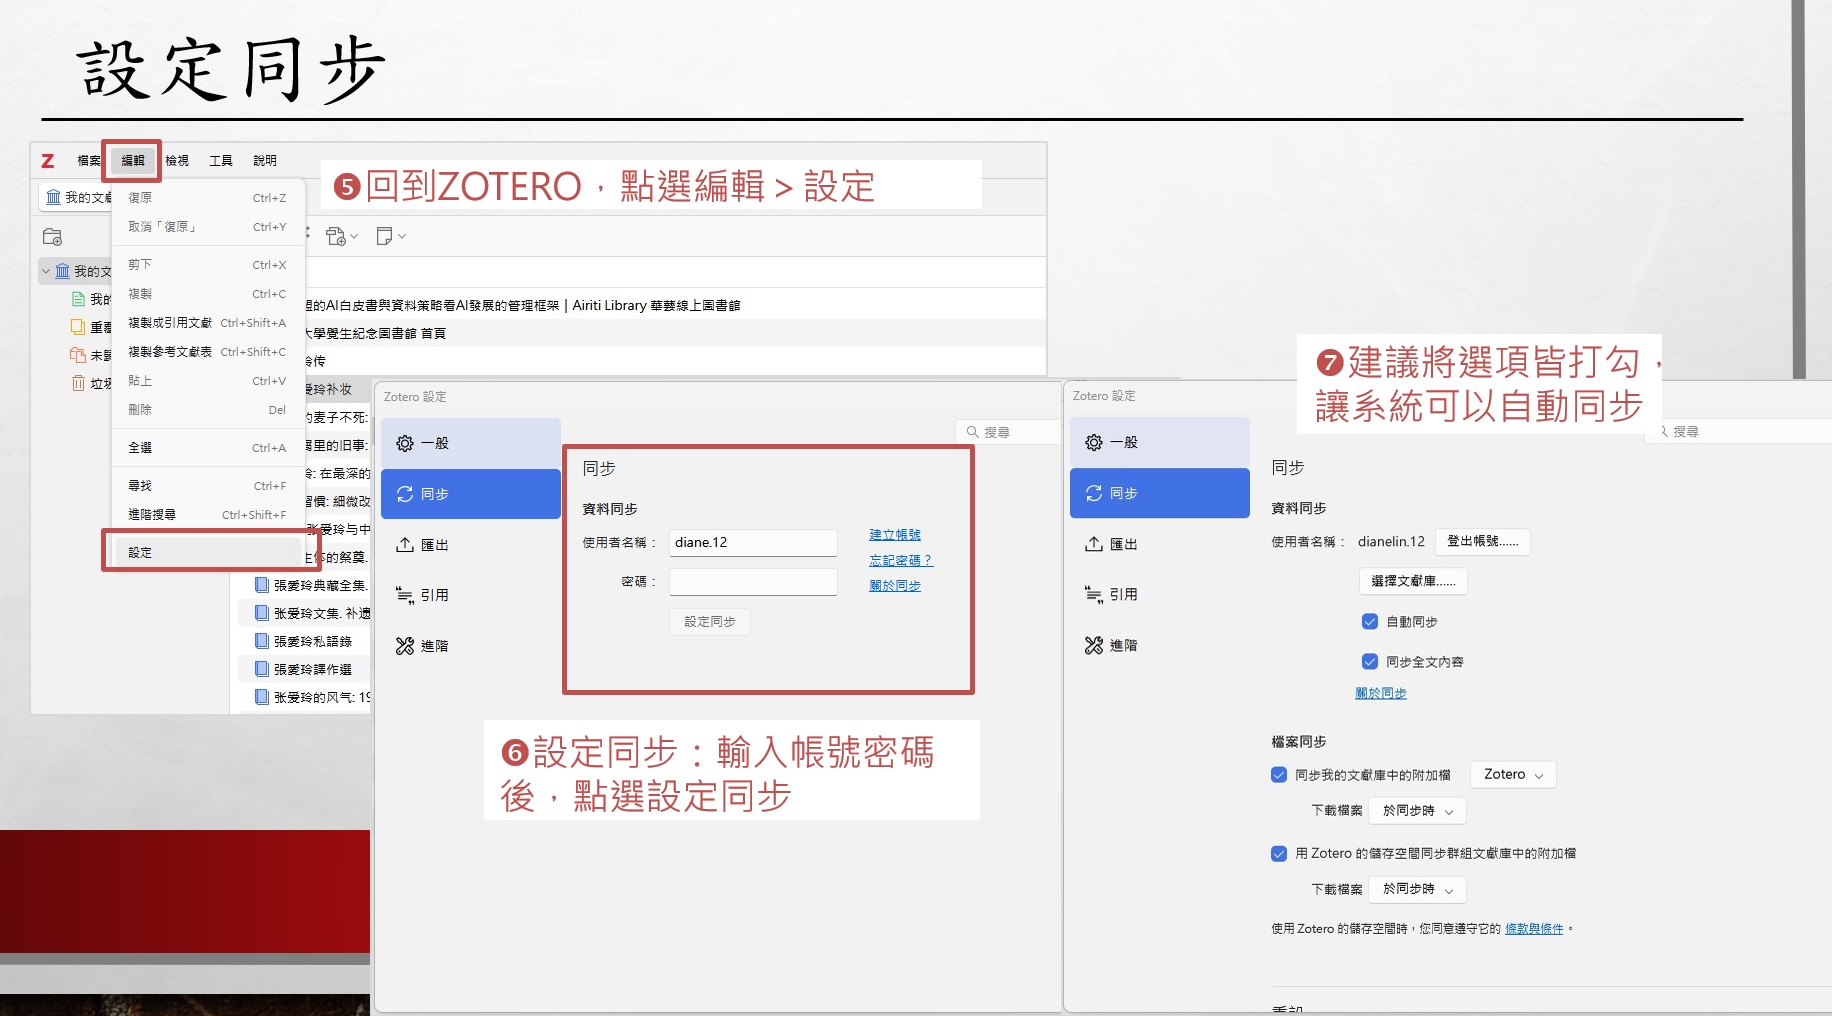1832x1016 pixels.
Task: Toggle group library attachment sync checkbox
Action: coord(1279,853)
